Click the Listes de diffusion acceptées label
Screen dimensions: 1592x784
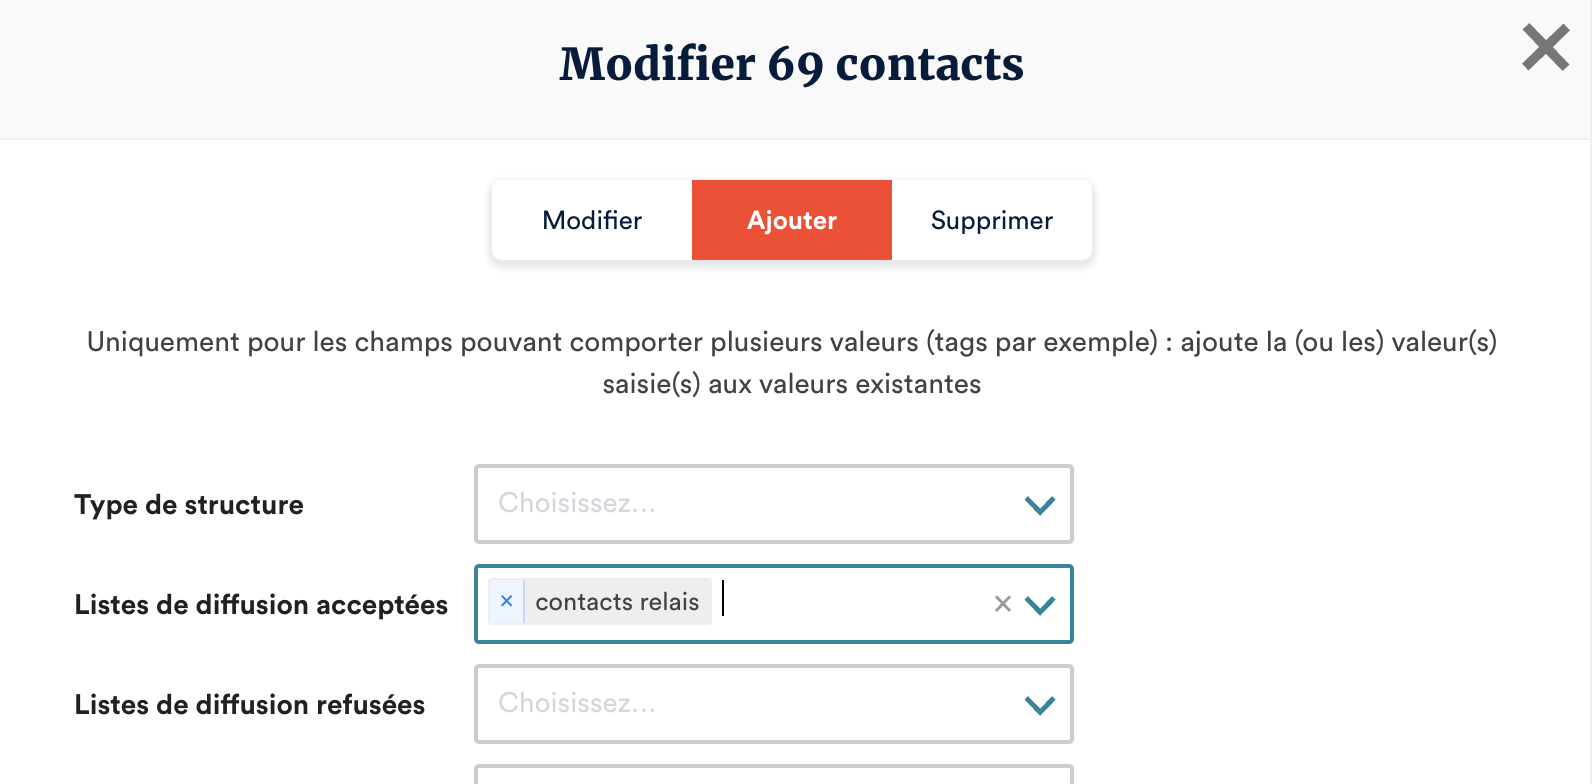261,605
